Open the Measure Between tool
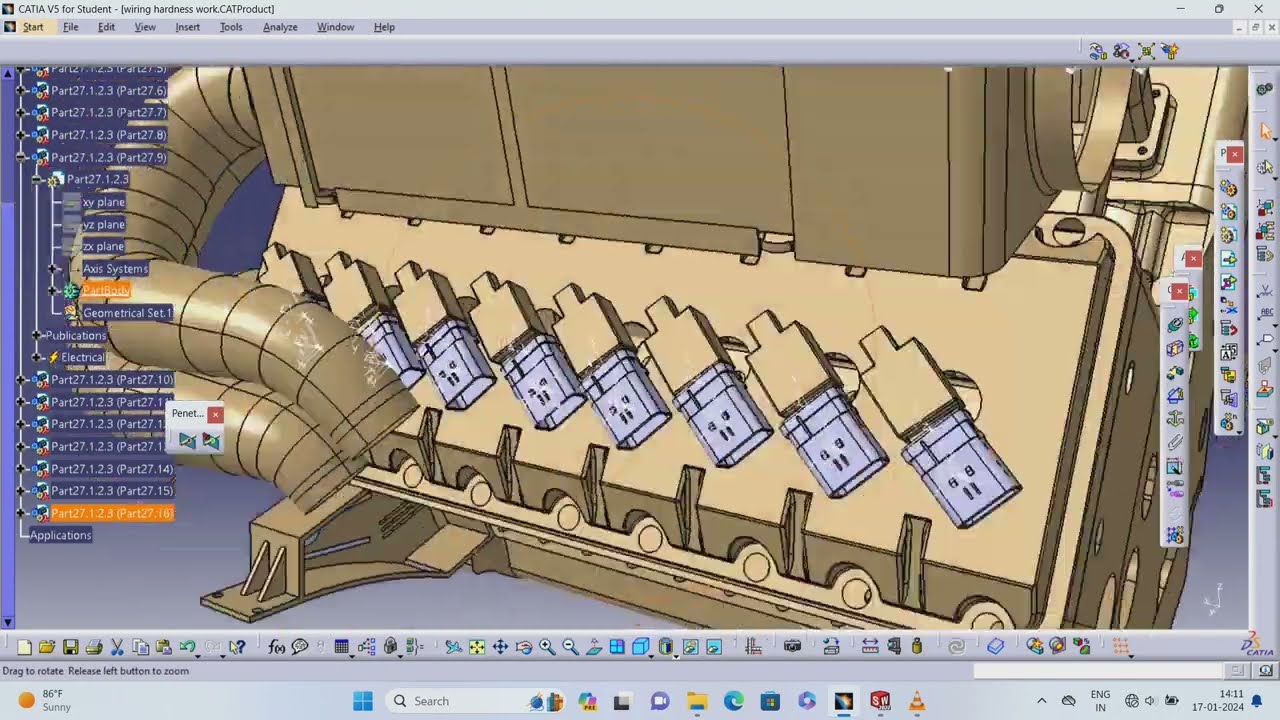This screenshot has width=1280, height=720. (870, 646)
